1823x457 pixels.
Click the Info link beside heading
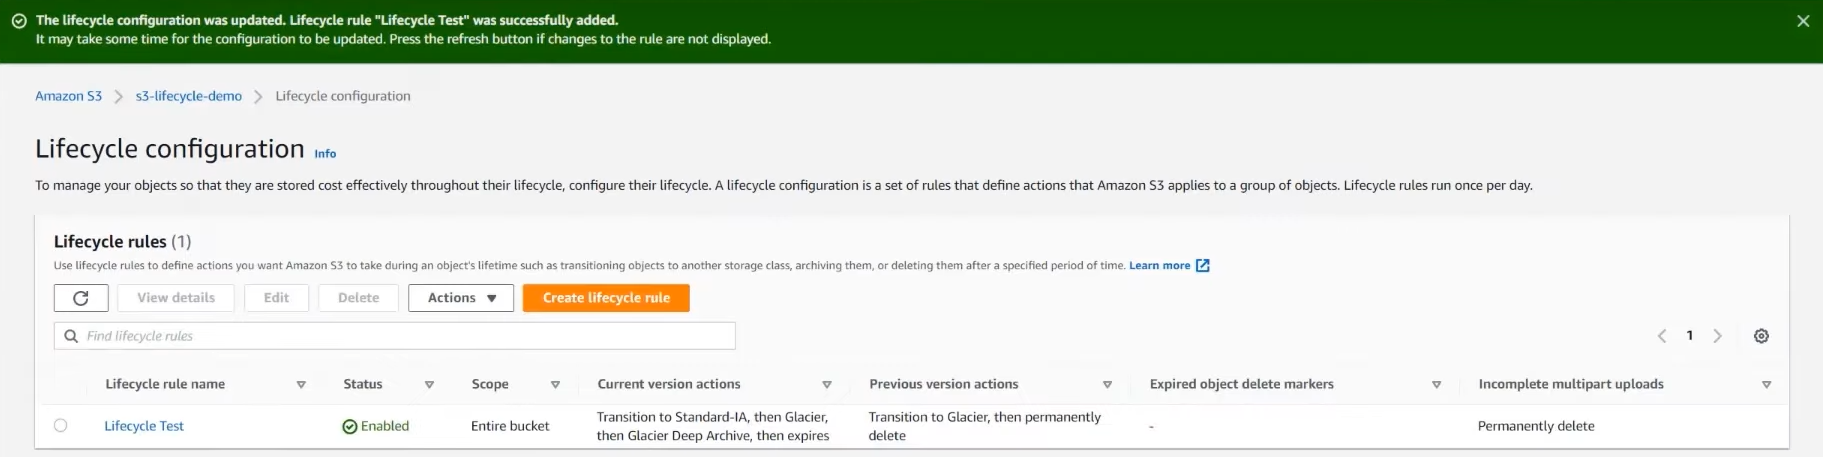click(325, 154)
